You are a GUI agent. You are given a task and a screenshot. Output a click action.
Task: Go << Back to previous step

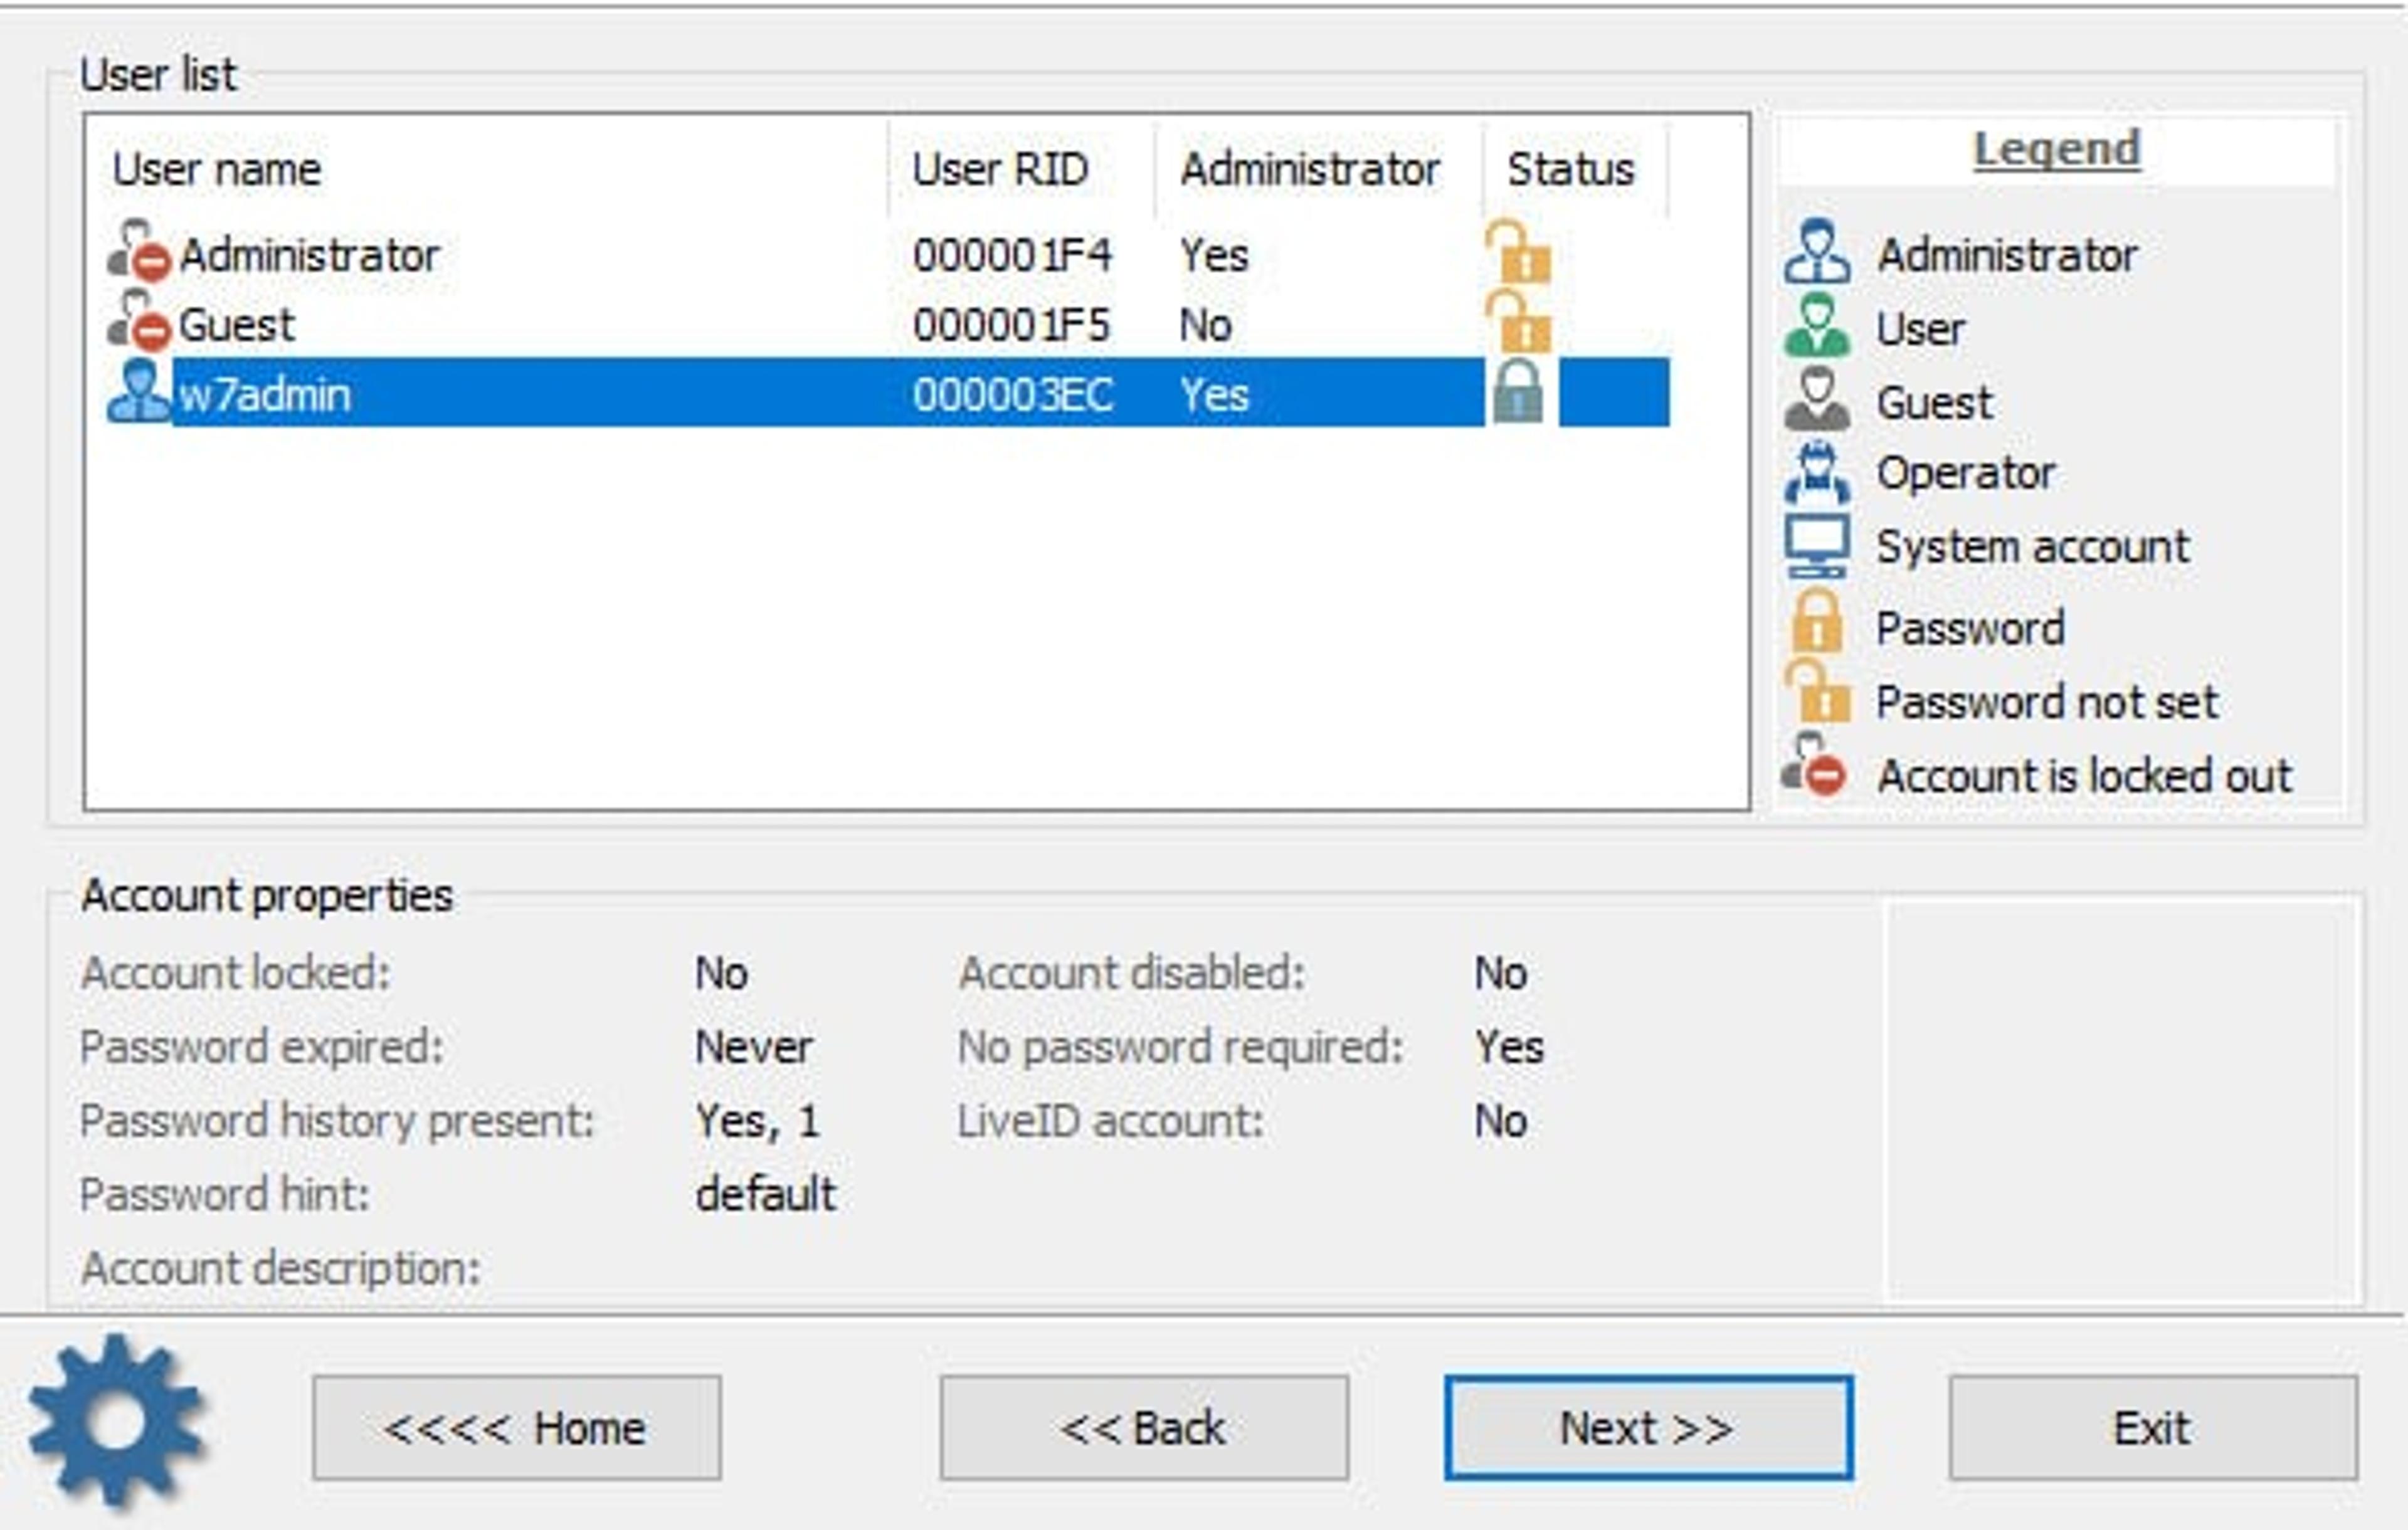point(1144,1428)
